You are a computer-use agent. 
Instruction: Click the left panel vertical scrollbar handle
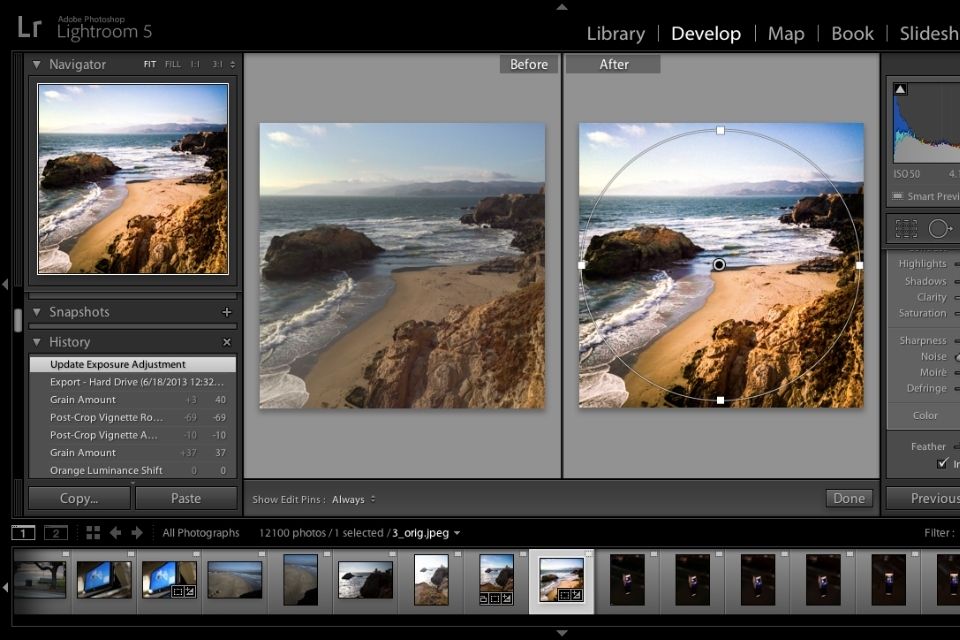click(18, 320)
